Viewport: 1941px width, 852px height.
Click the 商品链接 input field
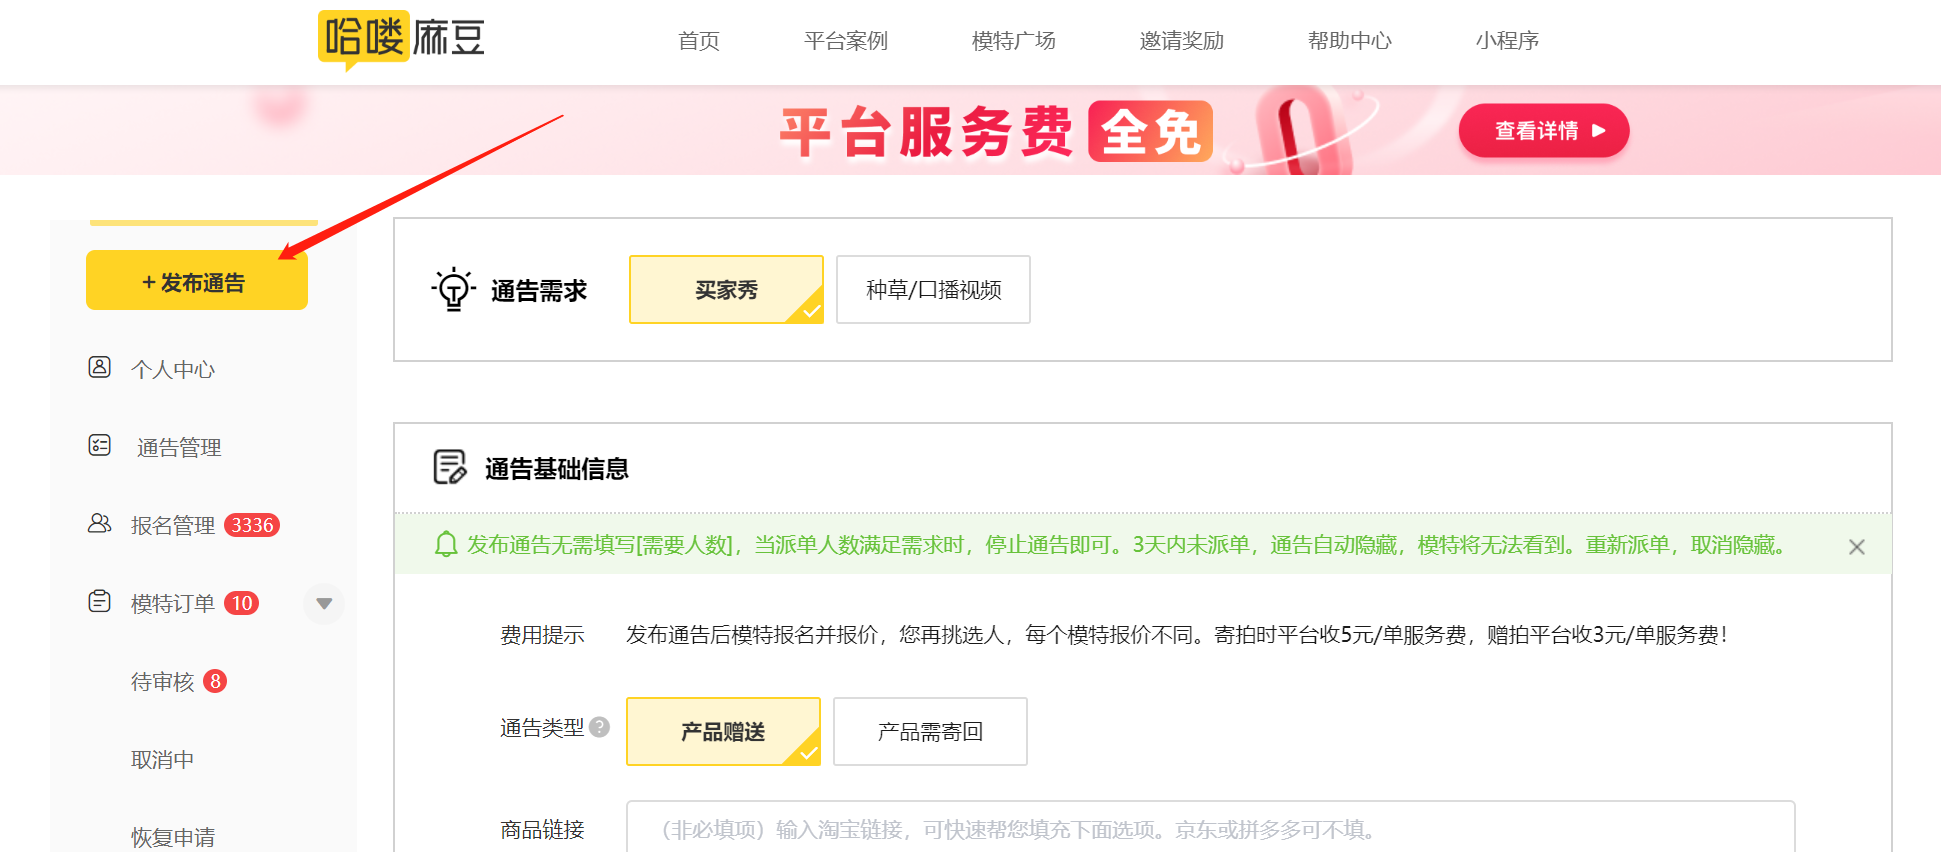tap(1210, 829)
